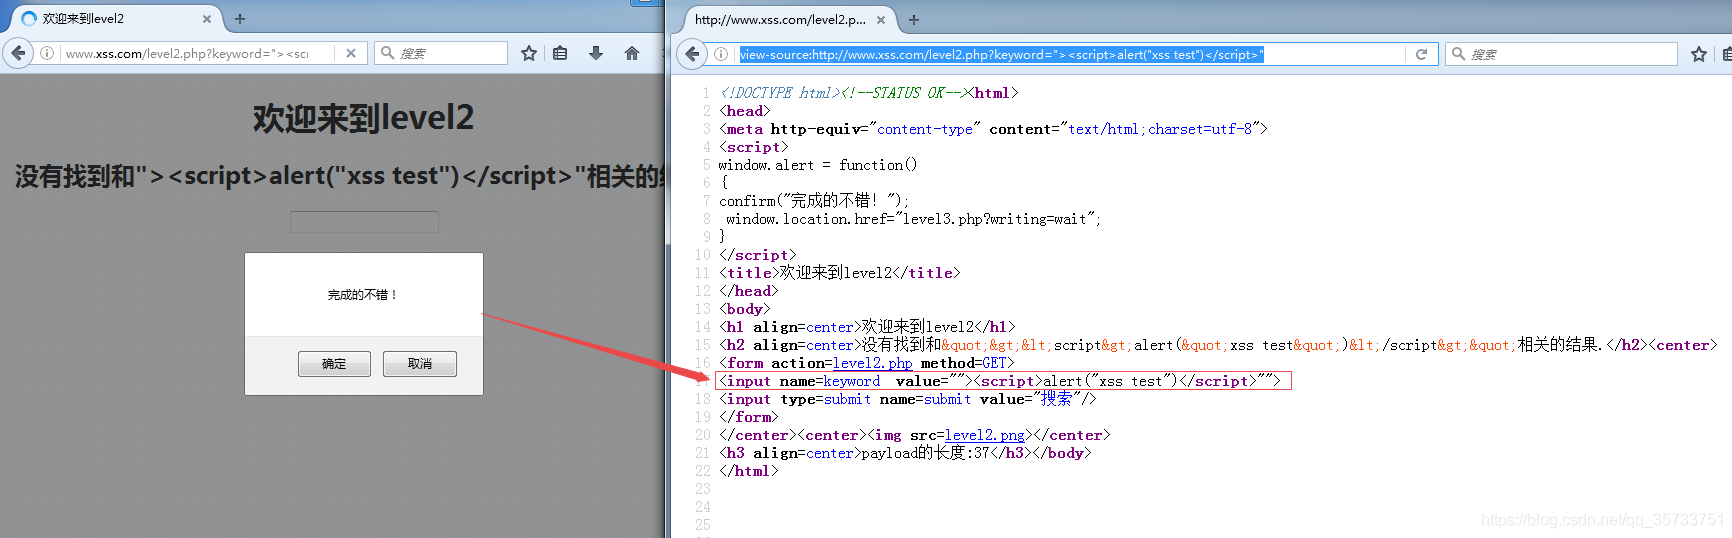Click the search magnifier icon in the view-source window
Viewport: 1732px width, 538px height.
(x=1459, y=54)
